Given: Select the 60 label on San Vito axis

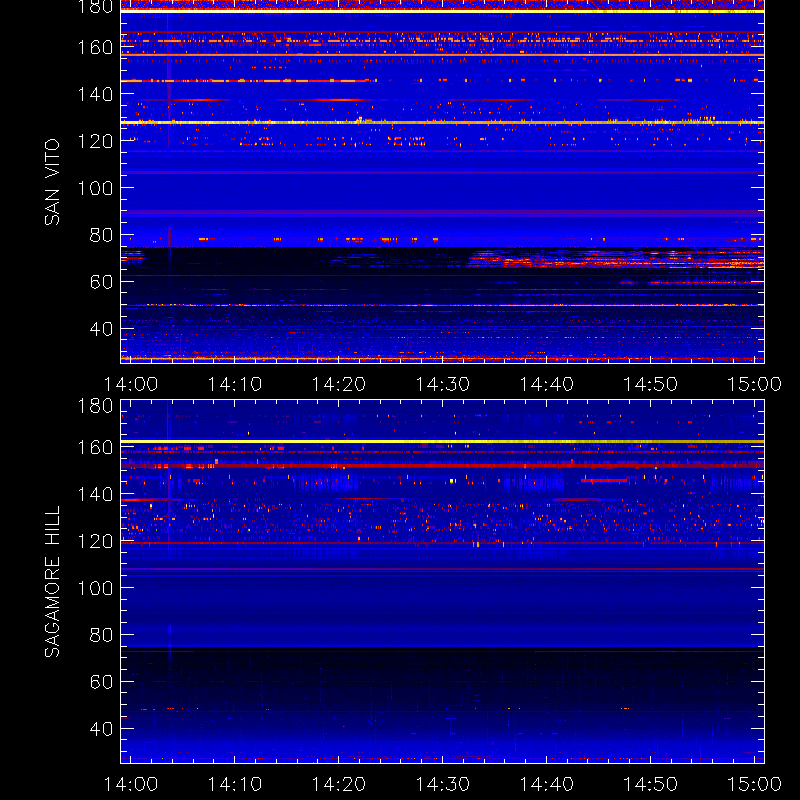Looking at the screenshot, I should click(x=101, y=282).
